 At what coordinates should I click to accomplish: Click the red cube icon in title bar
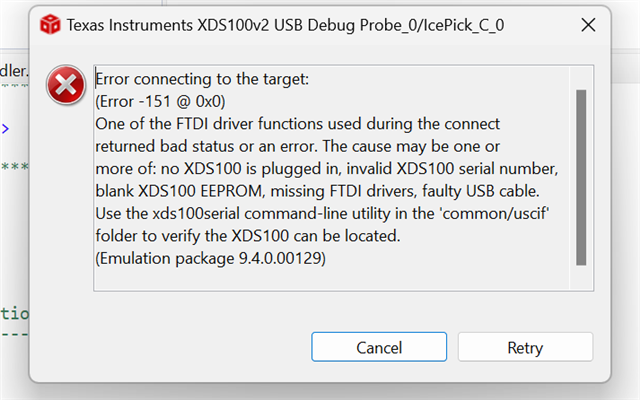coord(50,24)
